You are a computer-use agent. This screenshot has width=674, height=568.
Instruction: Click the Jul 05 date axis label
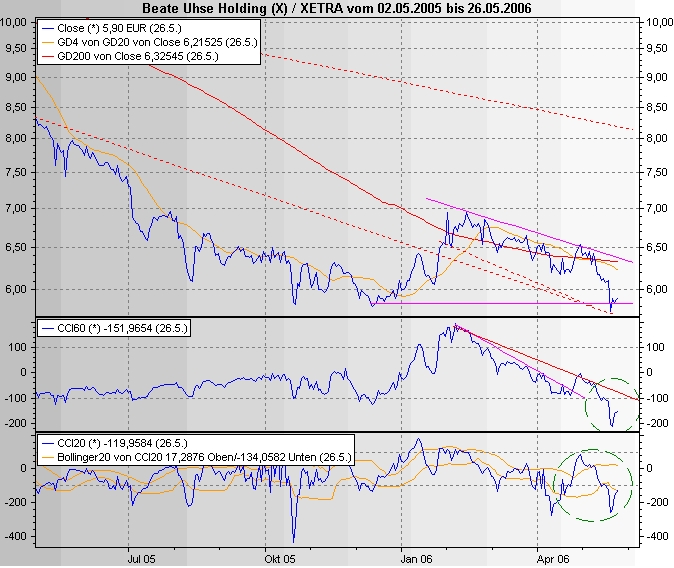tap(141, 559)
